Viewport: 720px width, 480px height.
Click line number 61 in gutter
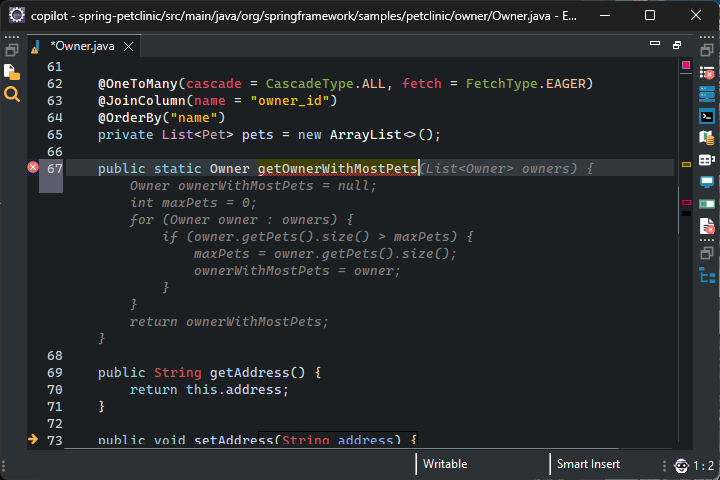(x=55, y=67)
